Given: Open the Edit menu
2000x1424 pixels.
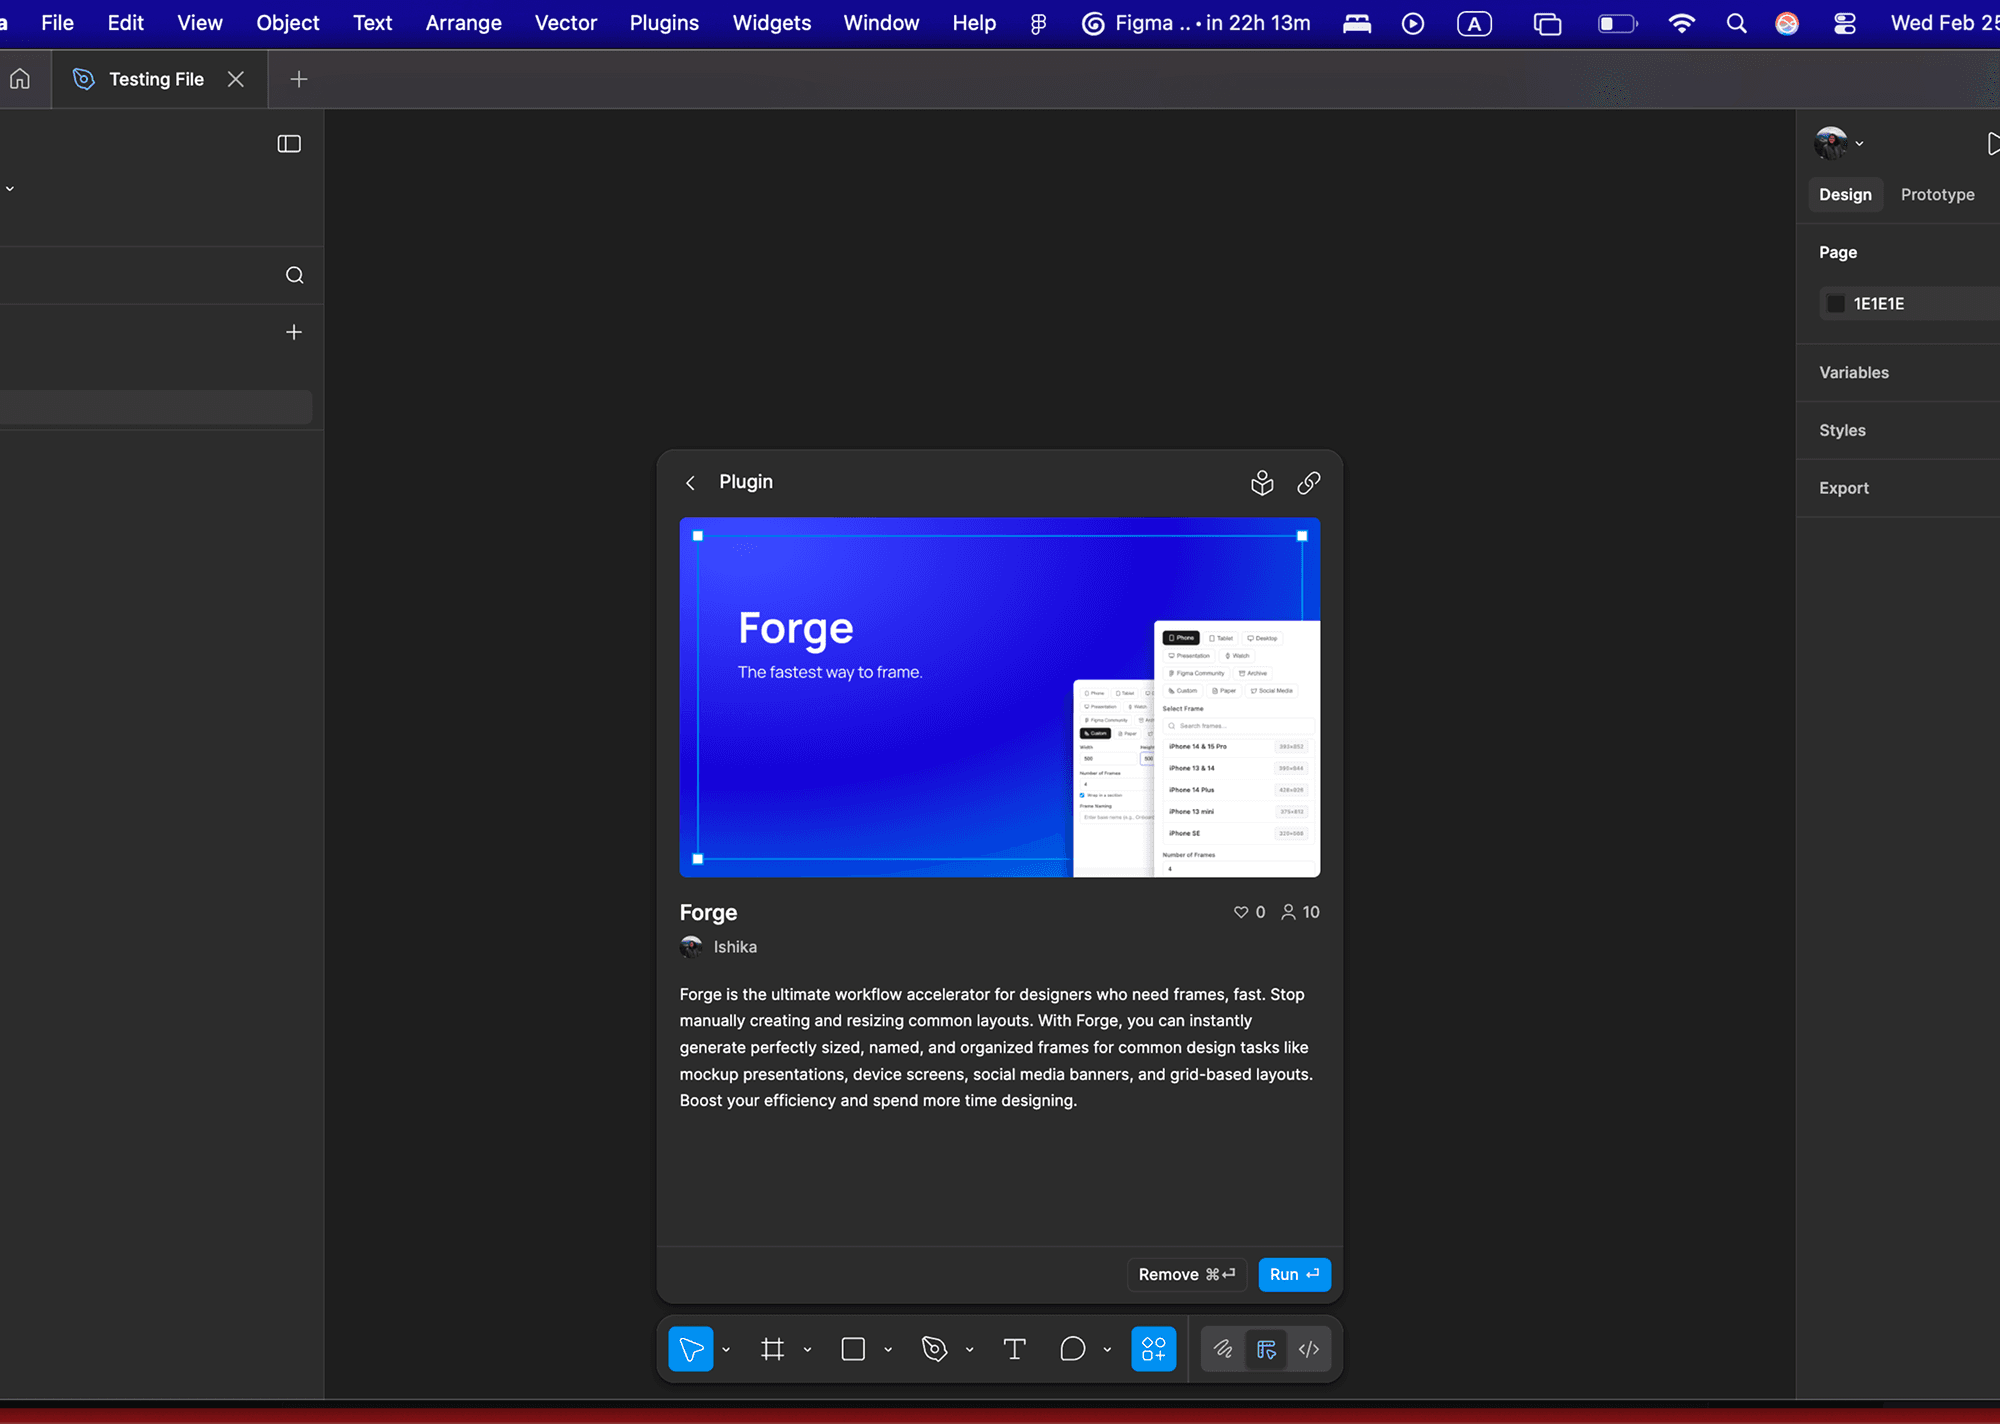Looking at the screenshot, I should pyautogui.click(x=126, y=23).
